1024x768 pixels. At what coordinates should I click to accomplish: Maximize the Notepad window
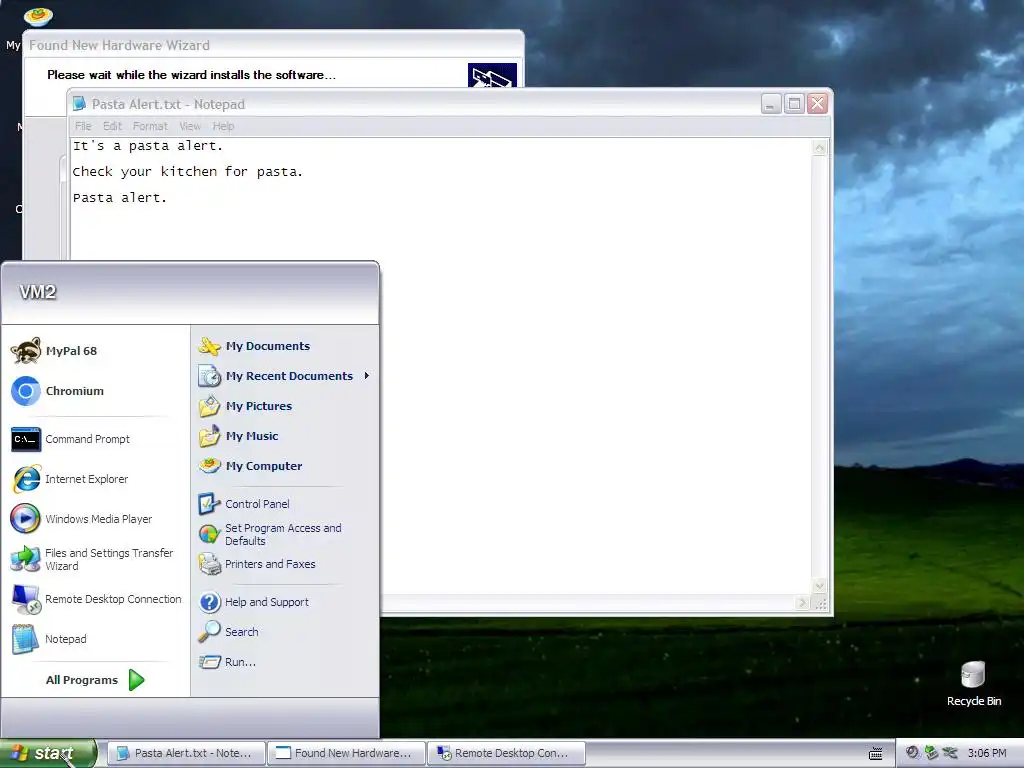(x=794, y=104)
